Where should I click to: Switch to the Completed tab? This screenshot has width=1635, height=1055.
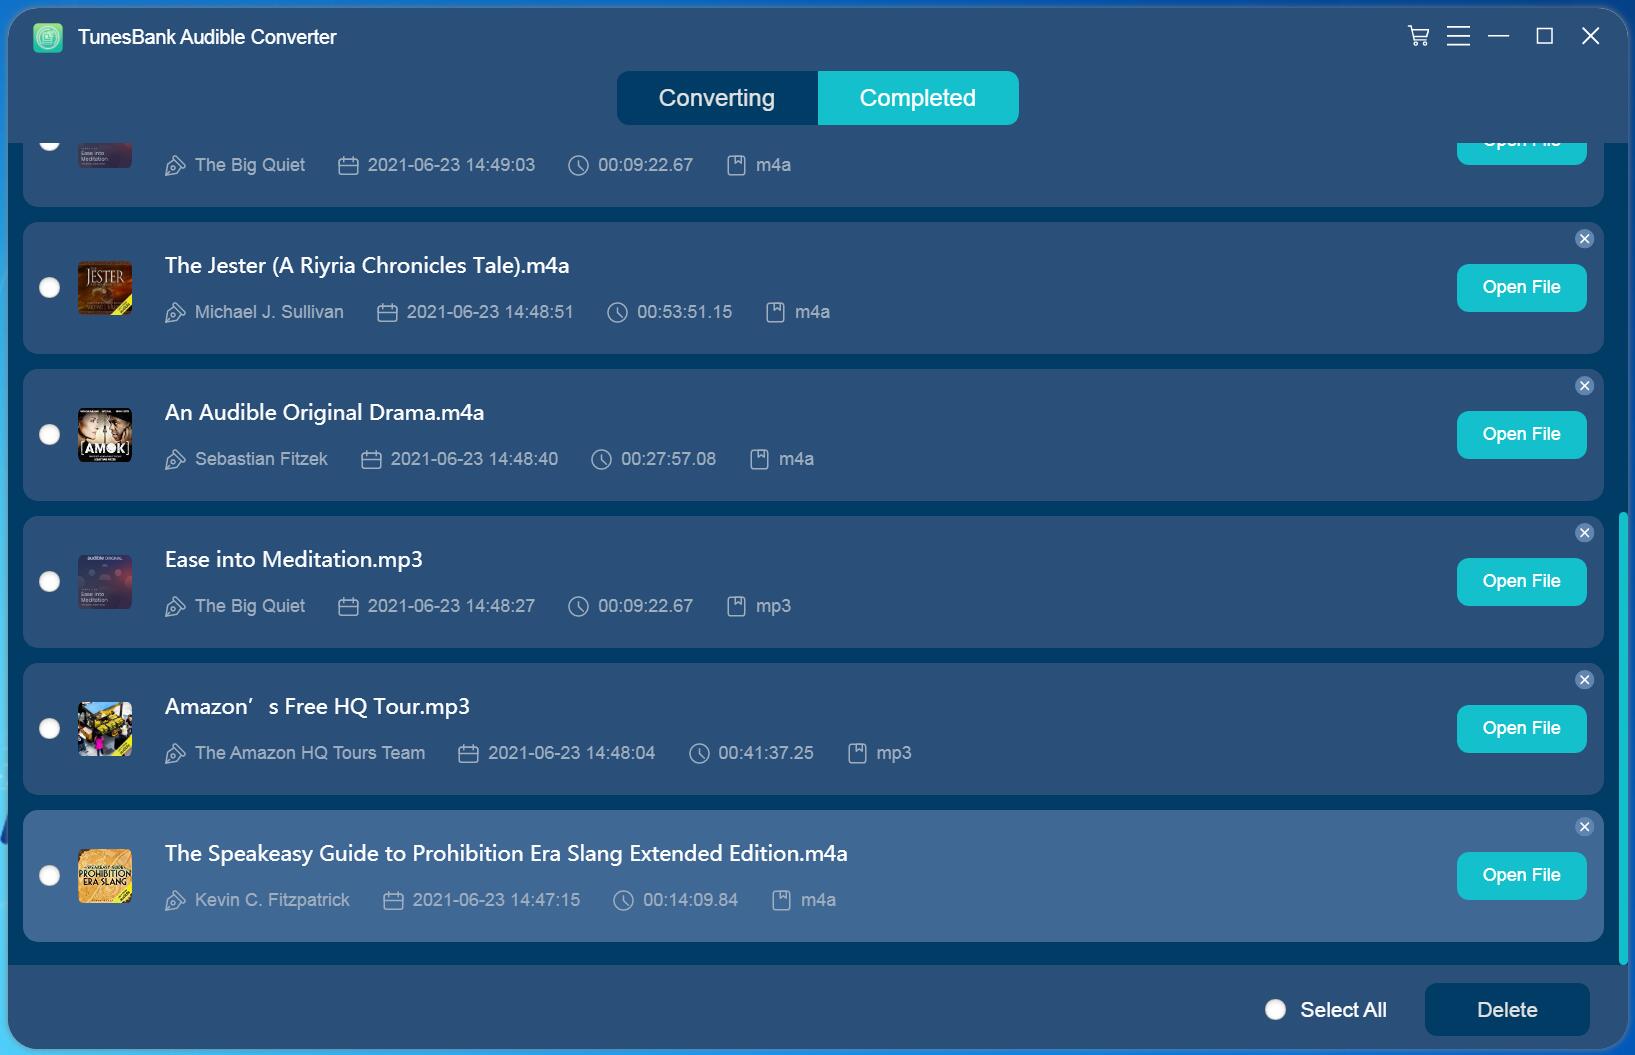coord(918,98)
